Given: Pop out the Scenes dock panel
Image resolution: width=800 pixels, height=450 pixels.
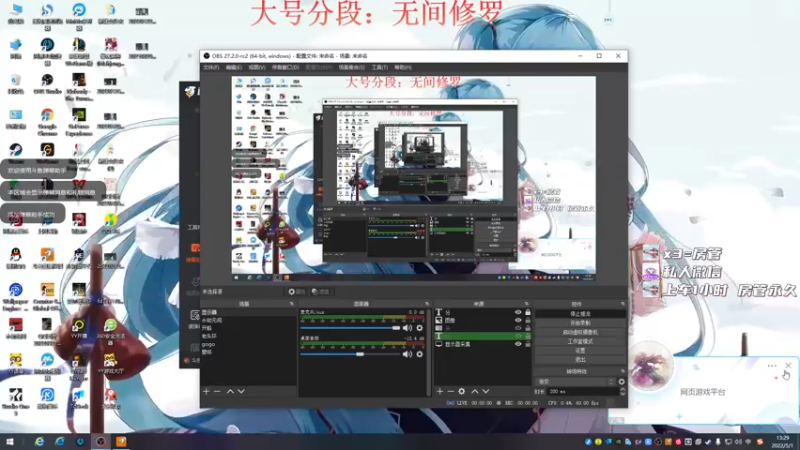Looking at the screenshot, I should click(x=291, y=304).
